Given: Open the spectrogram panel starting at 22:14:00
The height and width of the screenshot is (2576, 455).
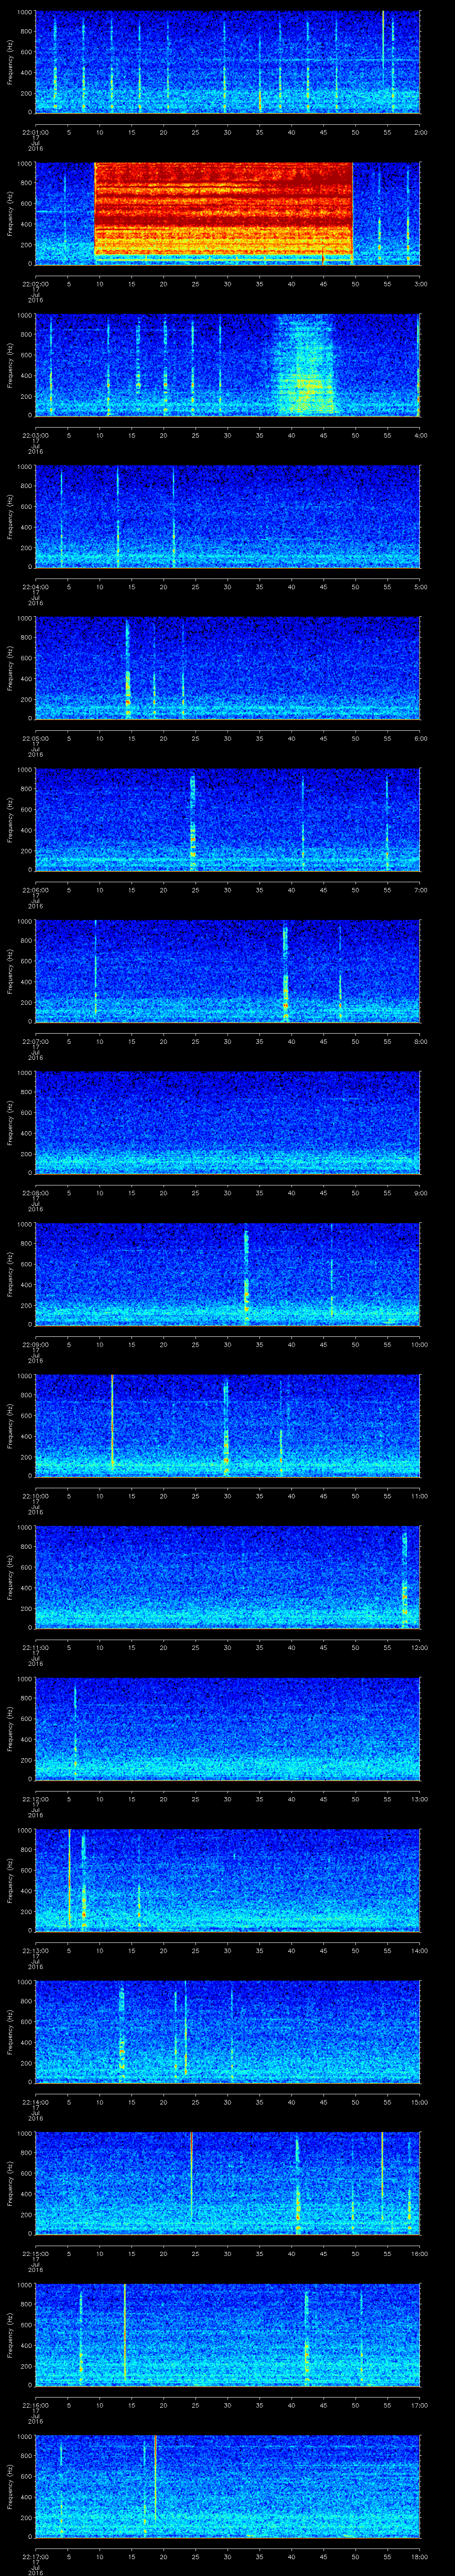Looking at the screenshot, I should [x=228, y=2032].
